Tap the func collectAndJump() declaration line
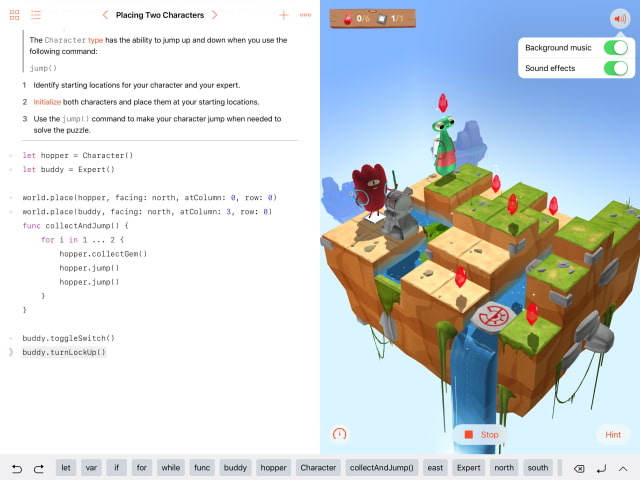The width and height of the screenshot is (640, 480). coord(76,226)
